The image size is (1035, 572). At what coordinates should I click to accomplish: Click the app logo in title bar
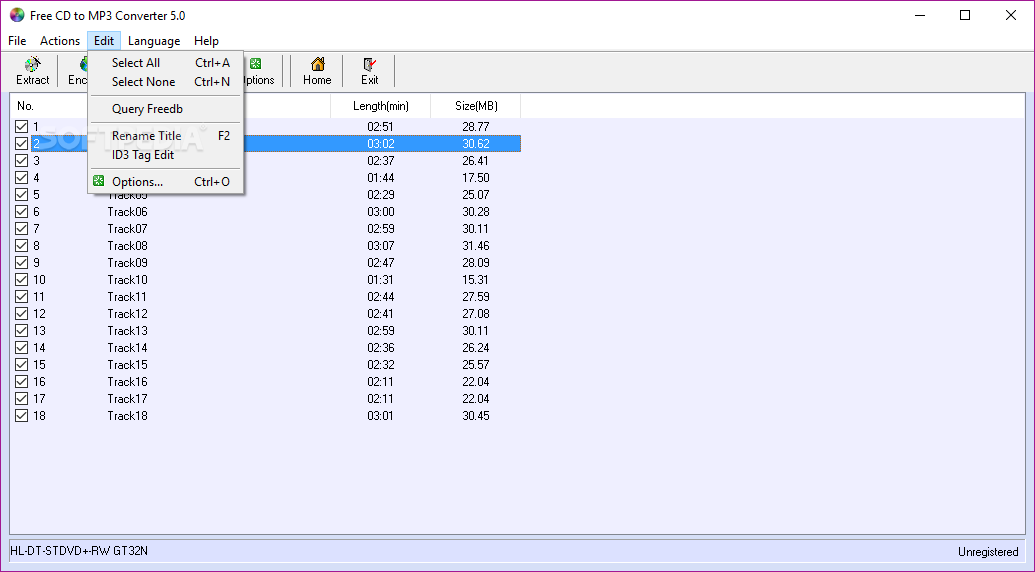point(17,15)
